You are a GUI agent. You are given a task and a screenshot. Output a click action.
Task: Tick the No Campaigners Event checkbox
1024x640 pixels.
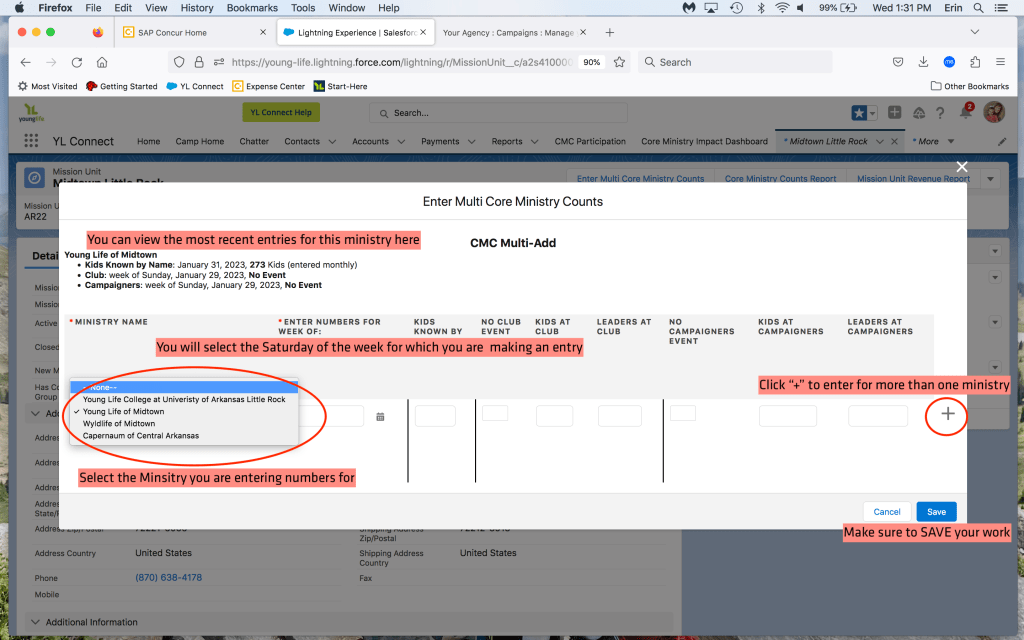coord(683,413)
